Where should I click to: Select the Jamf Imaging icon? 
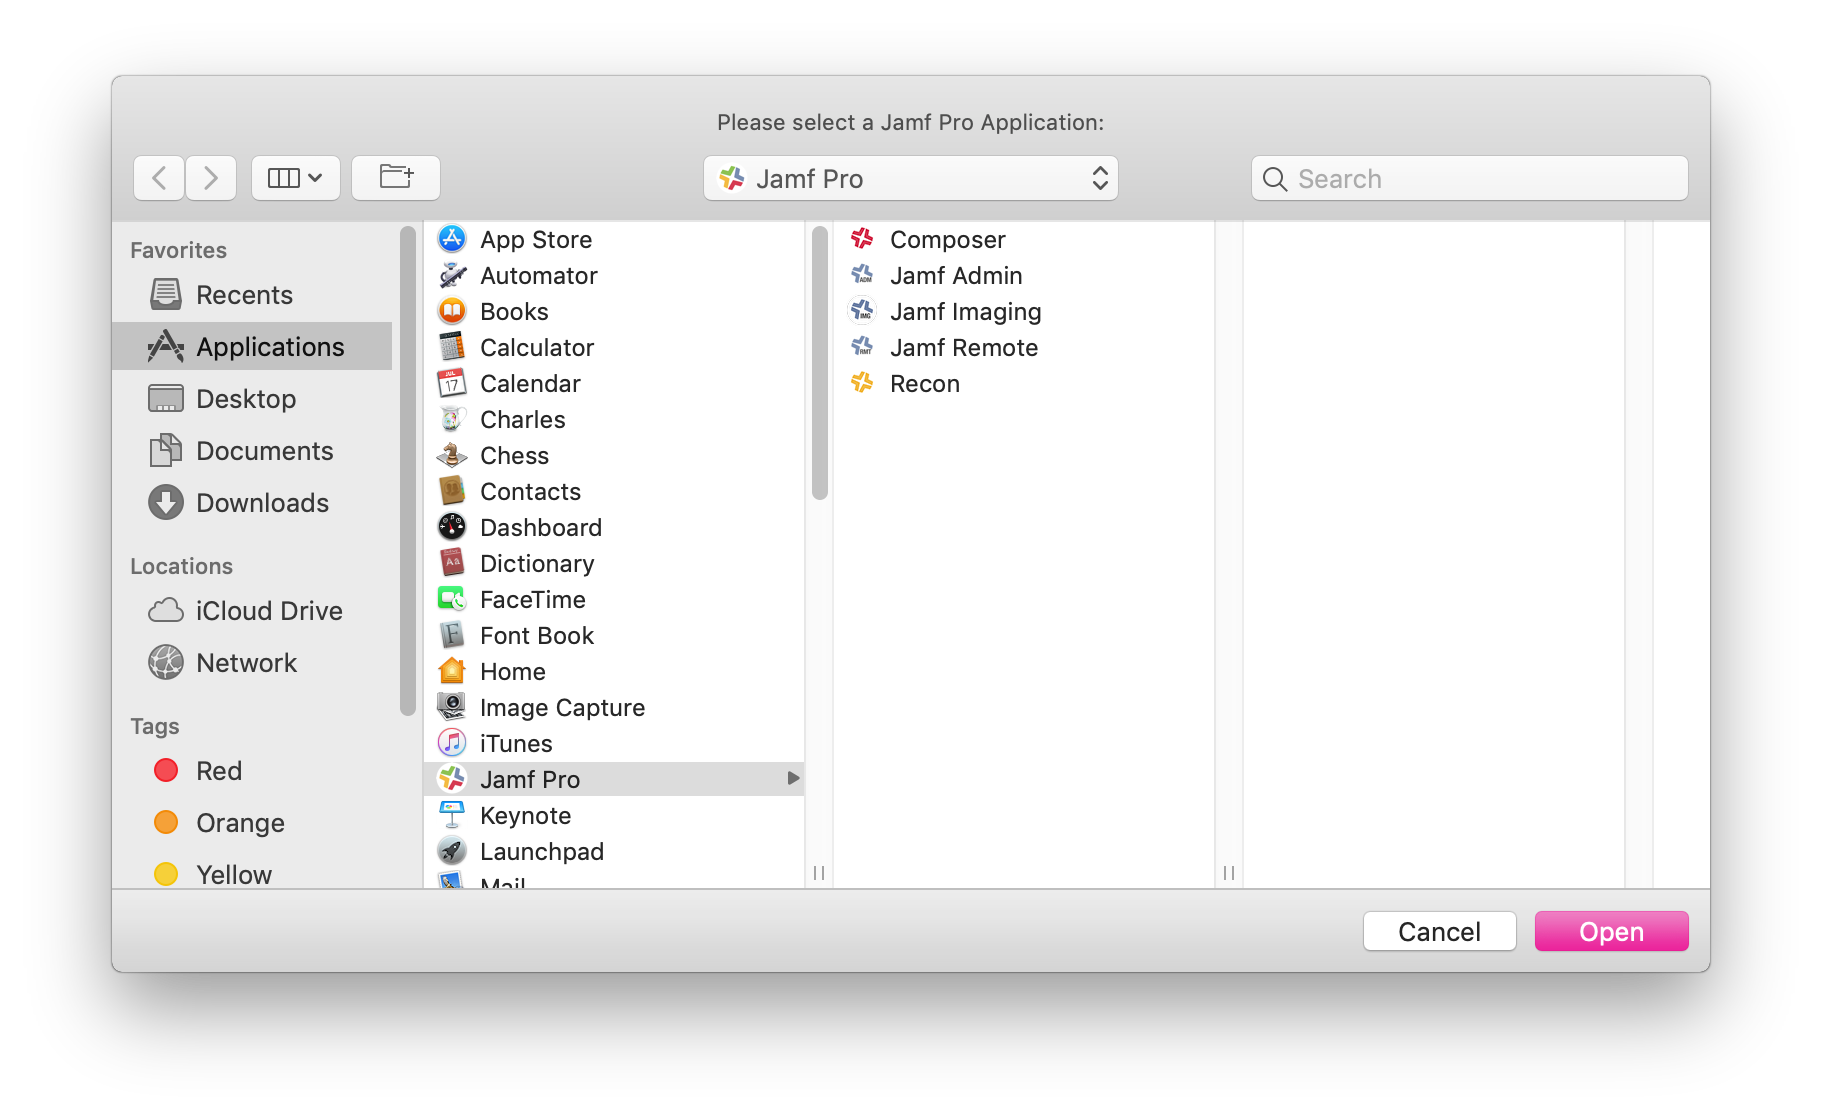[862, 311]
